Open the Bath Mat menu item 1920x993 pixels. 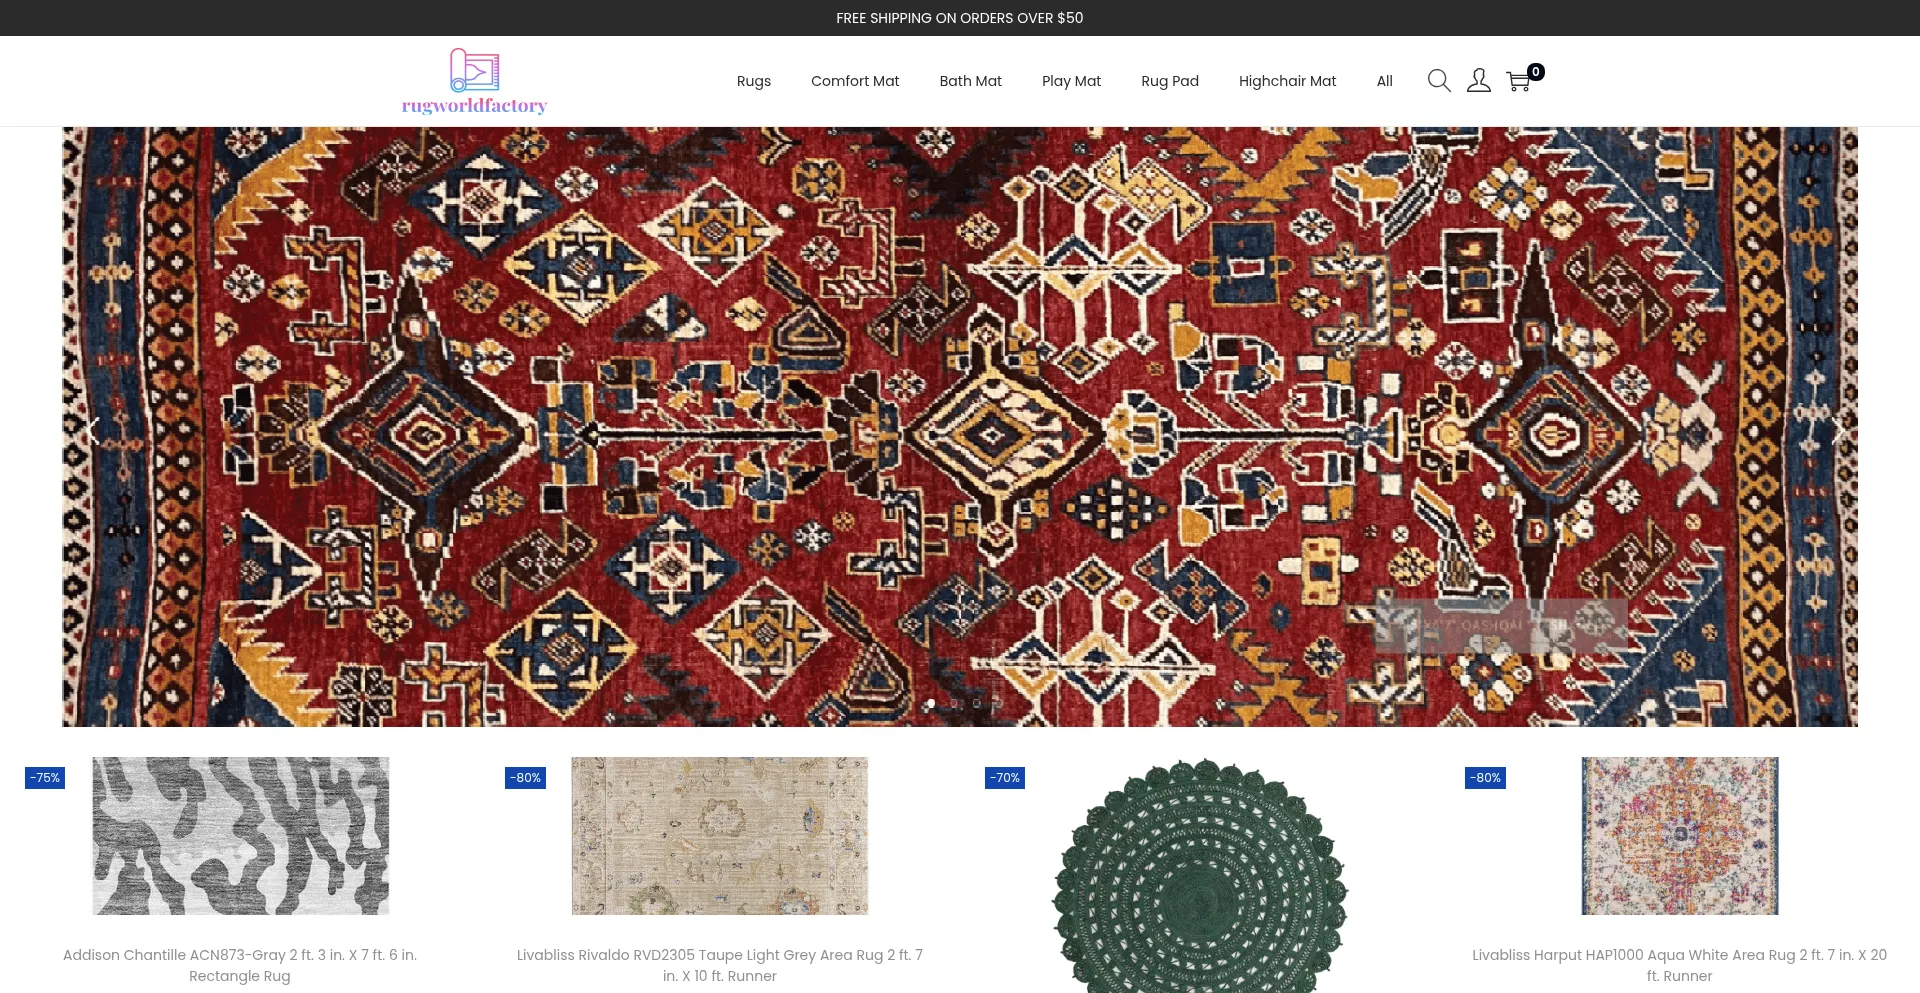[970, 81]
